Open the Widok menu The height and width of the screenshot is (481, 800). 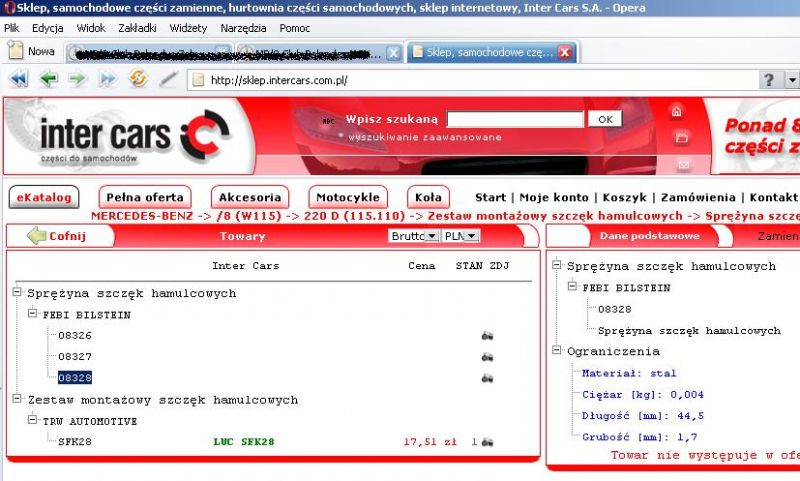point(91,28)
